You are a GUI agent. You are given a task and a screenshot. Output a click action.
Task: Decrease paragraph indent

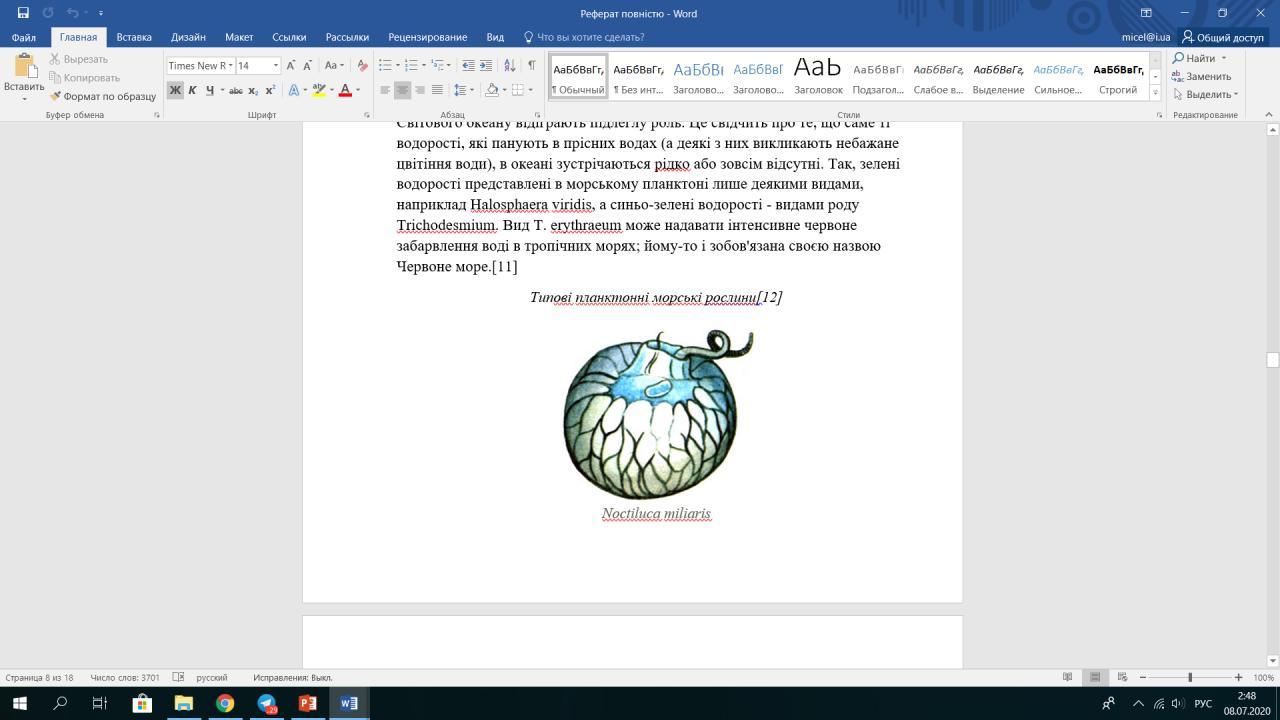(x=468, y=65)
